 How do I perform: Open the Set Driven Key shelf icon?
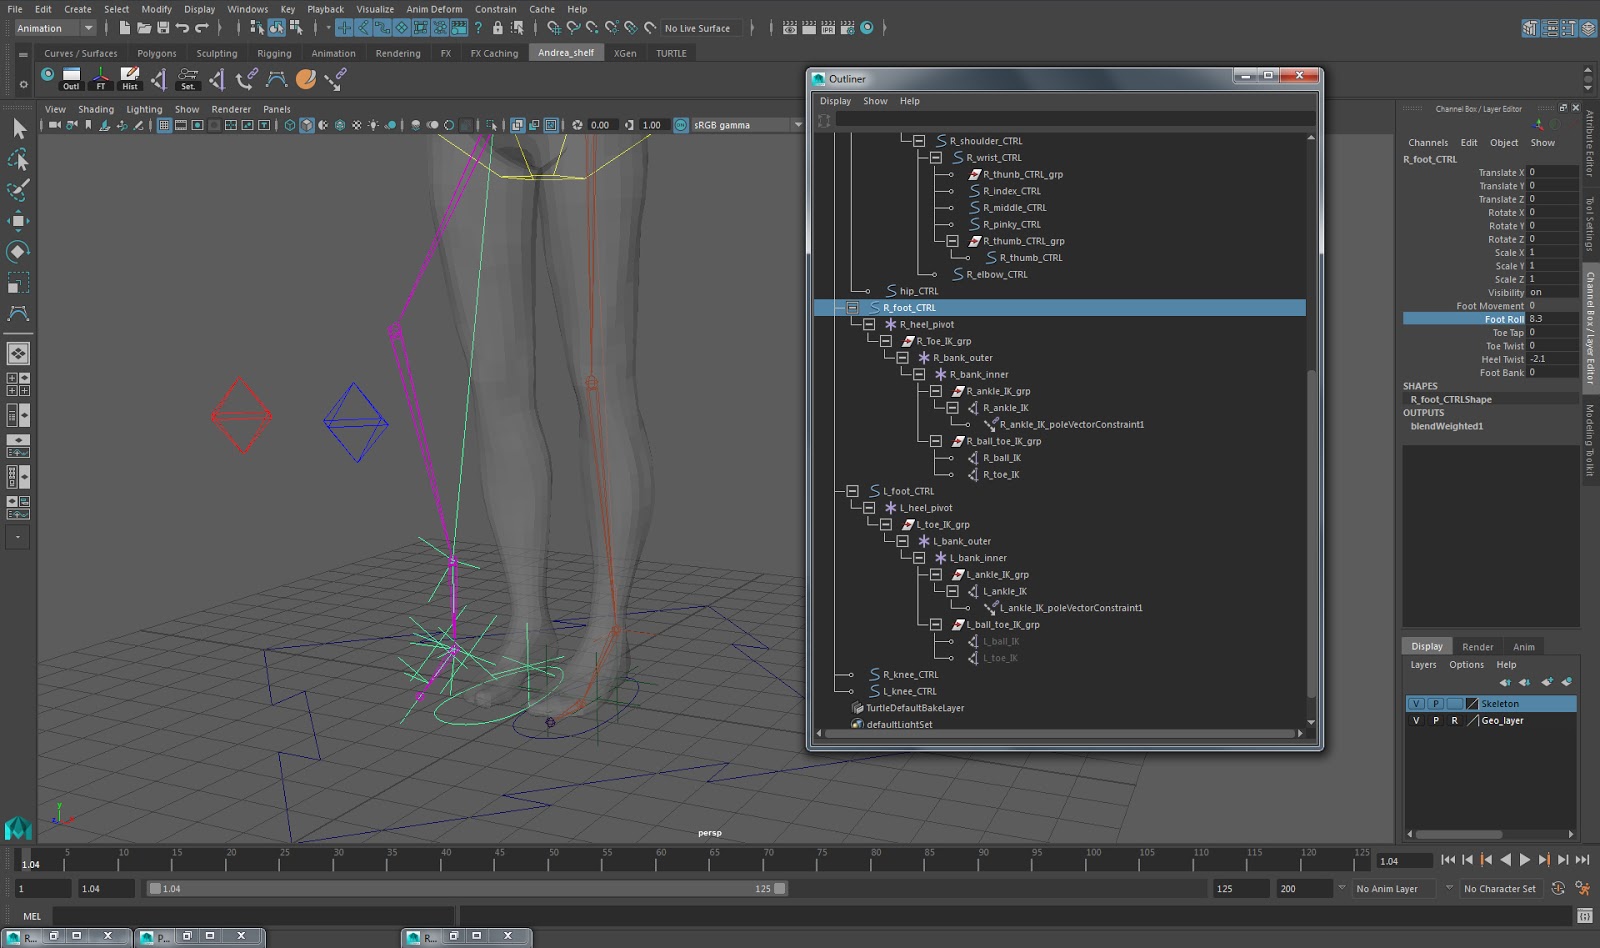(187, 73)
